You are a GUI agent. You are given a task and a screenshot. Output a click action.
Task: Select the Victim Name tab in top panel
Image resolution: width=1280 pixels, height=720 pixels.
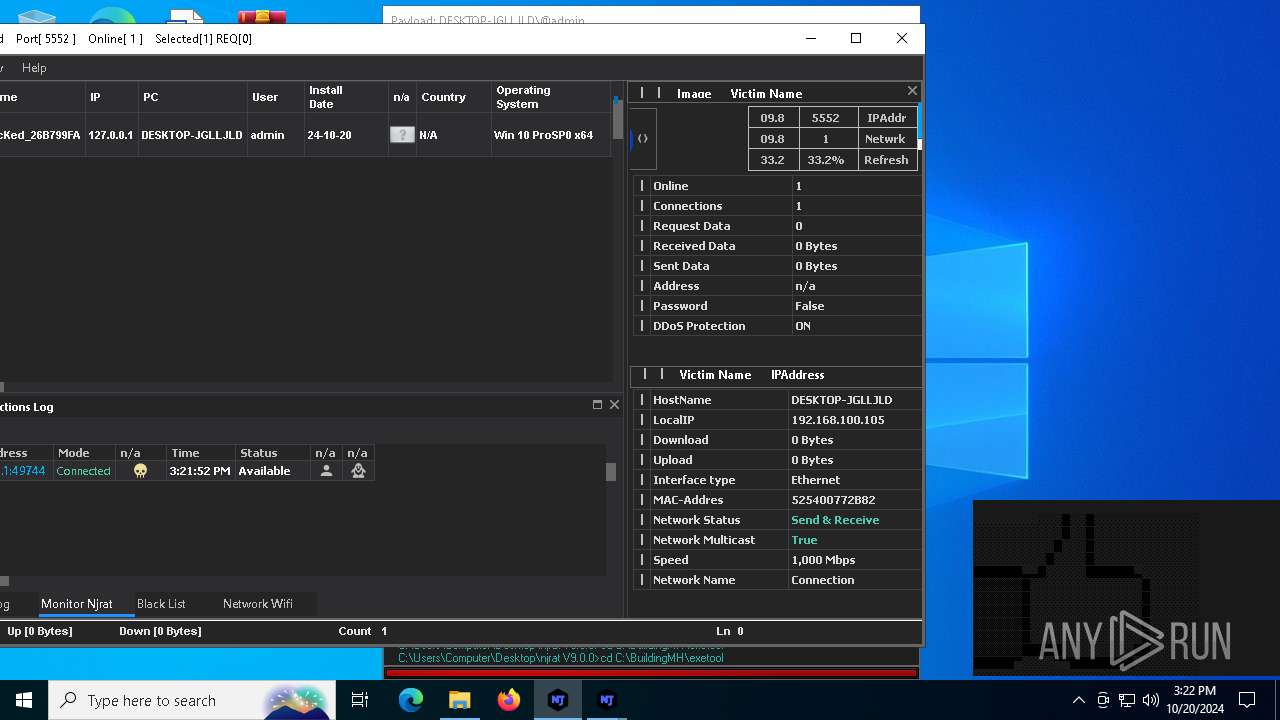click(x=766, y=94)
